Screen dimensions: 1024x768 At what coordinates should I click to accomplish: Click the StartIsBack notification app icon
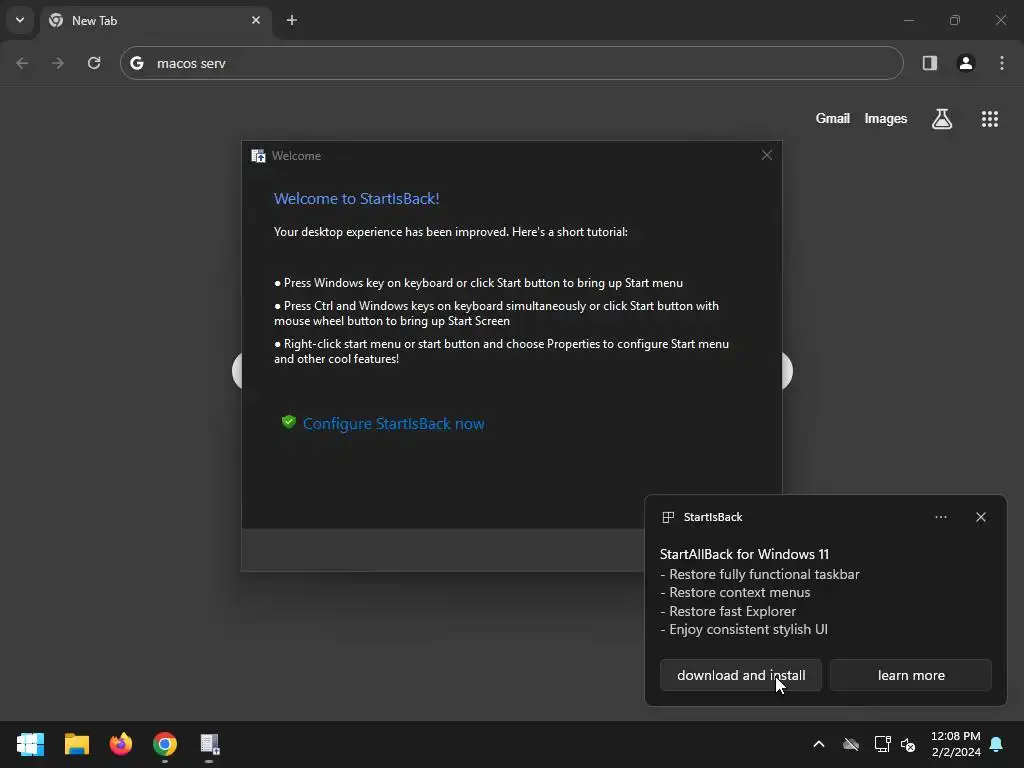tap(668, 517)
